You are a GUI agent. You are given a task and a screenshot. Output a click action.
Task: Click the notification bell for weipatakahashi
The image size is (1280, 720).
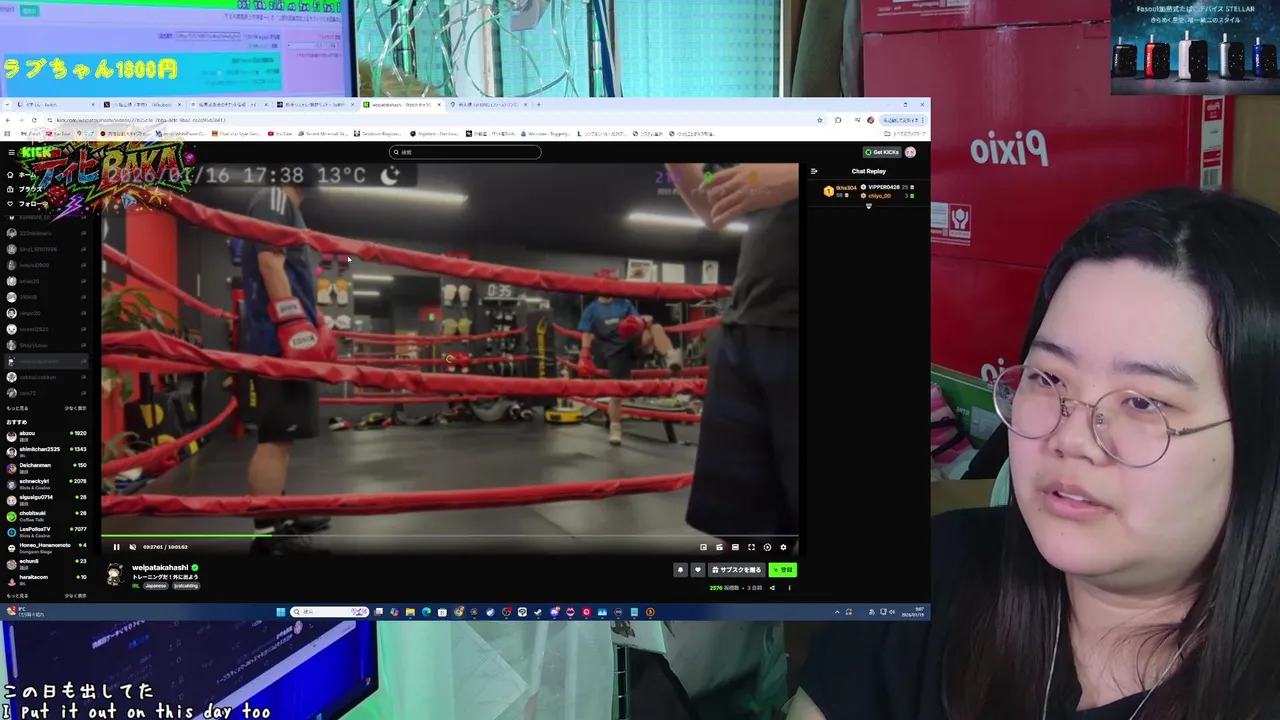click(680, 570)
